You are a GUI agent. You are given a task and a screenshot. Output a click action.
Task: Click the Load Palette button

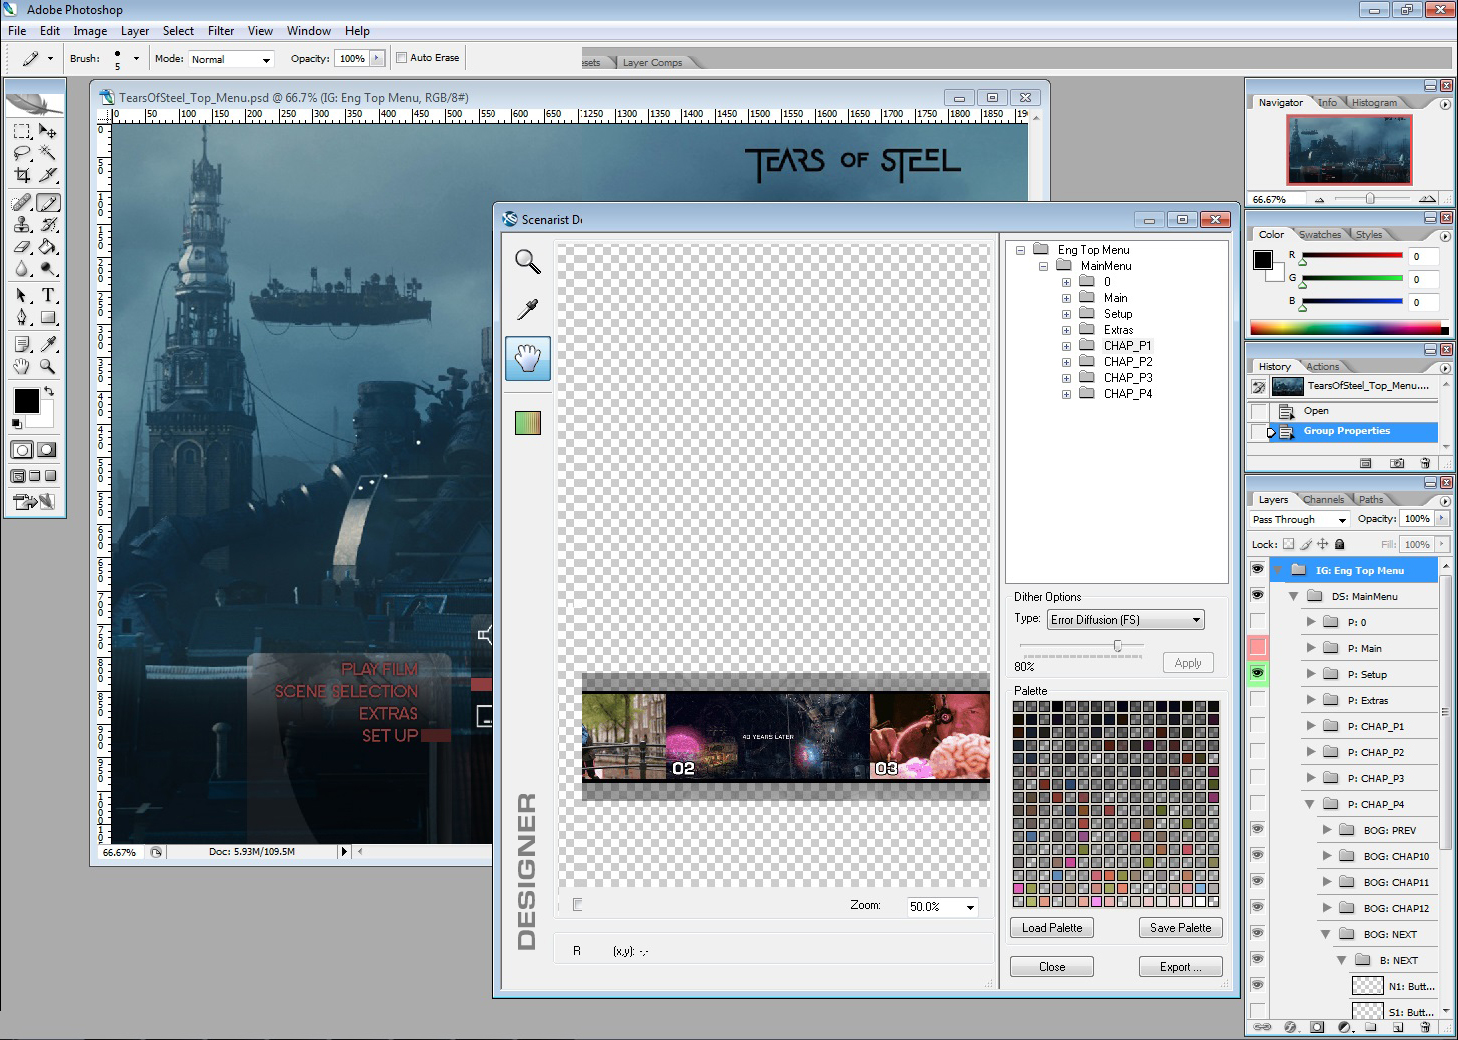click(1051, 928)
